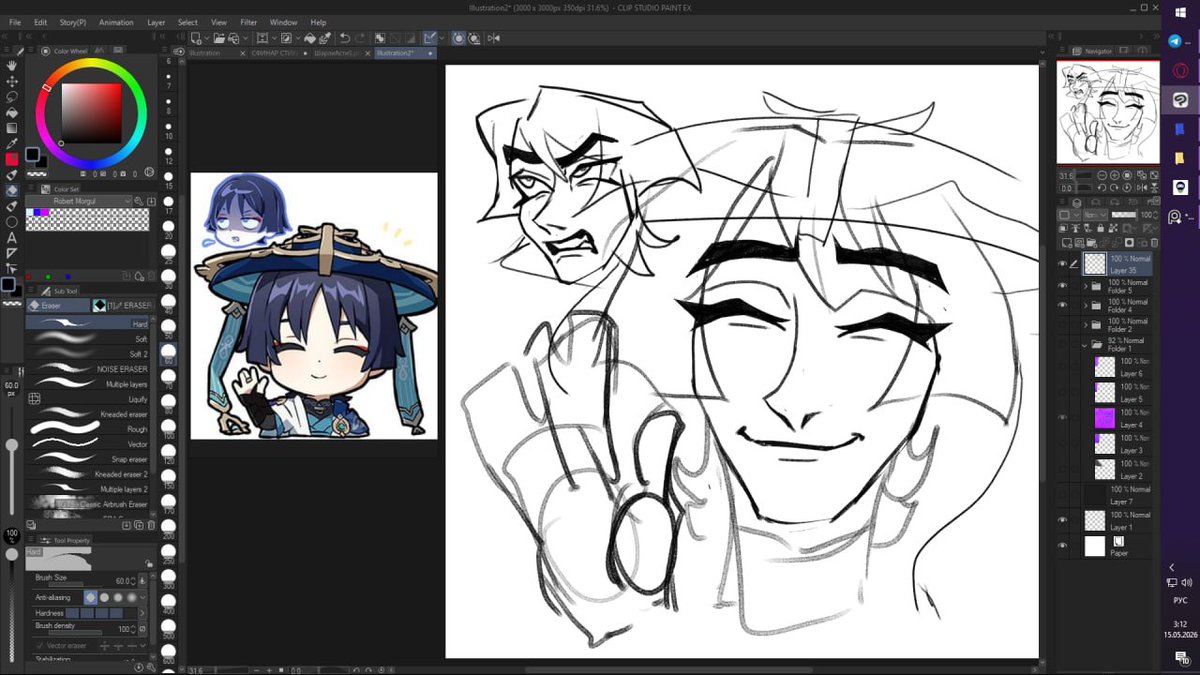Open the File menu

(15, 22)
